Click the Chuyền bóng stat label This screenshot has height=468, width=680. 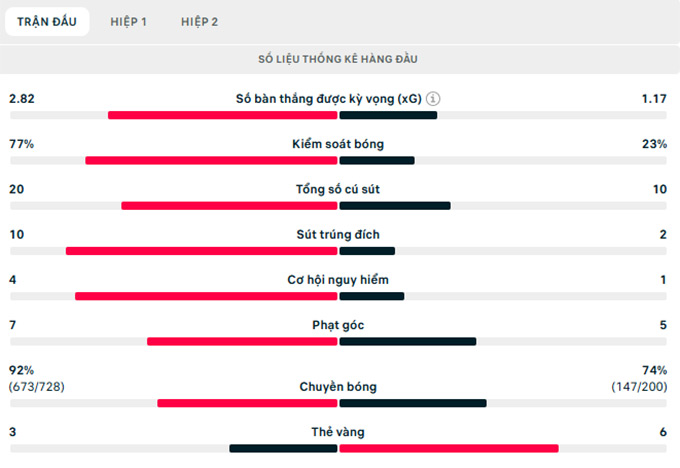click(x=339, y=387)
